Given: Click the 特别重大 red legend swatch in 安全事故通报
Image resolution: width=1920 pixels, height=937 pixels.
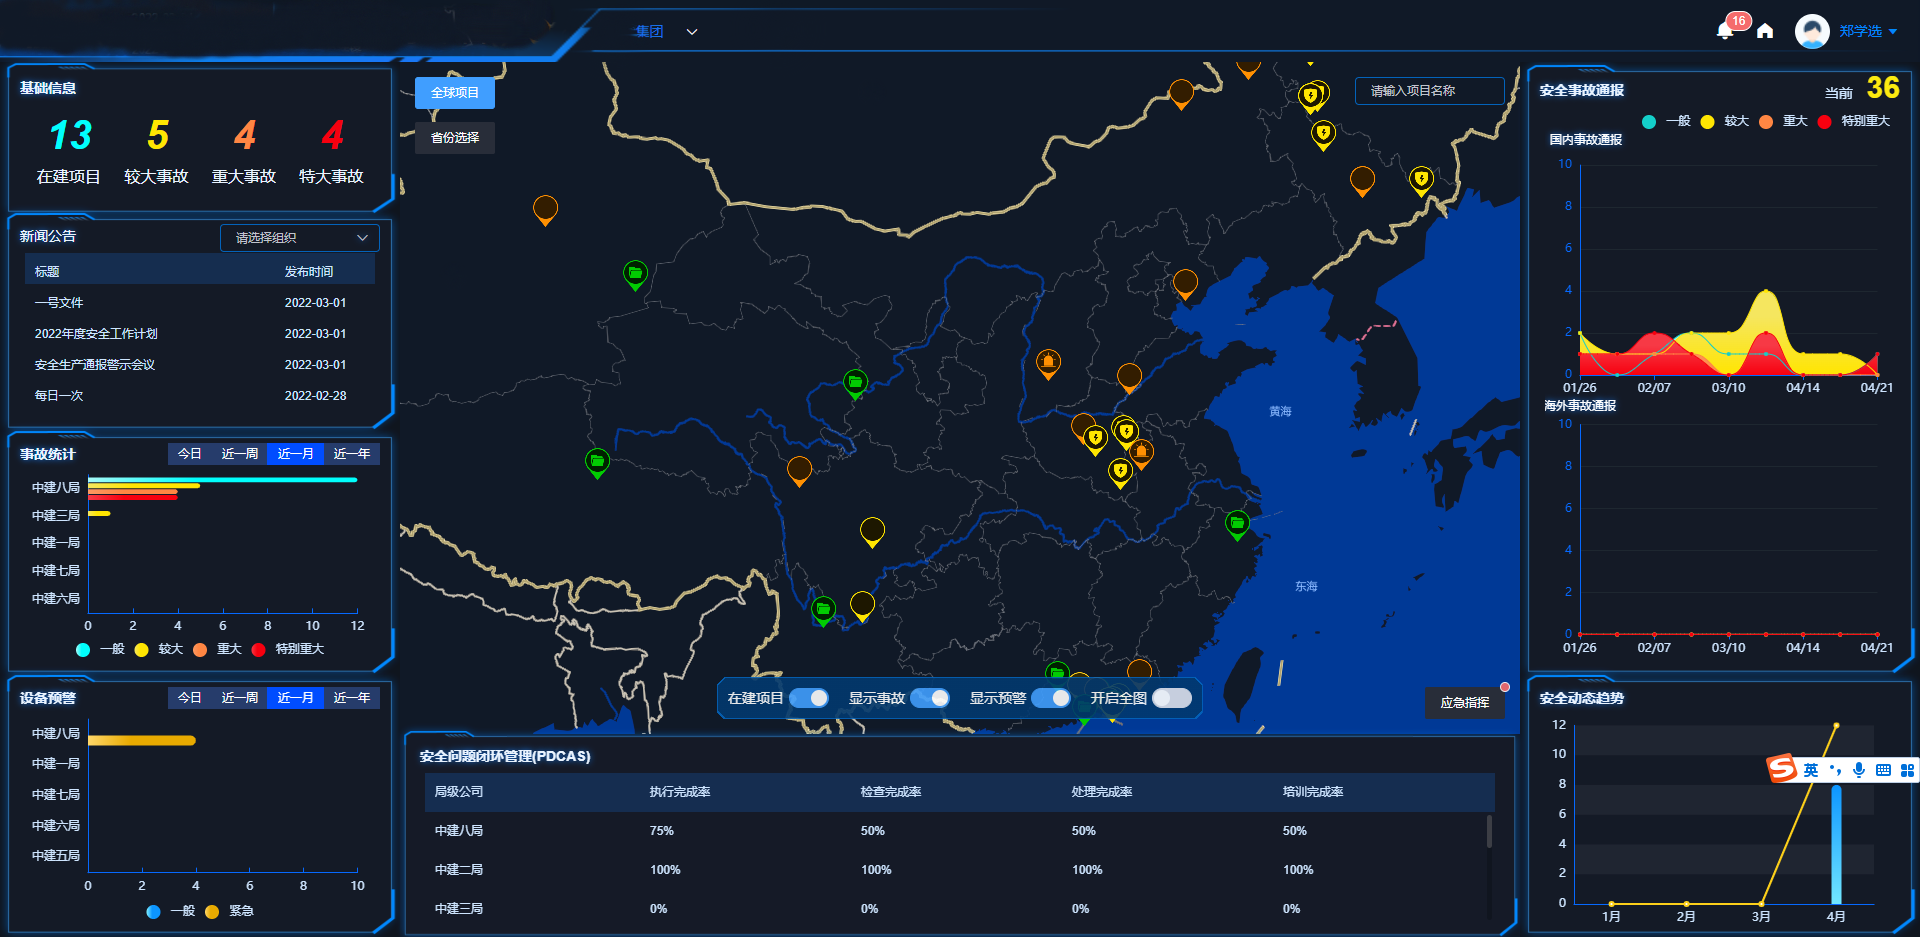Looking at the screenshot, I should (1824, 122).
